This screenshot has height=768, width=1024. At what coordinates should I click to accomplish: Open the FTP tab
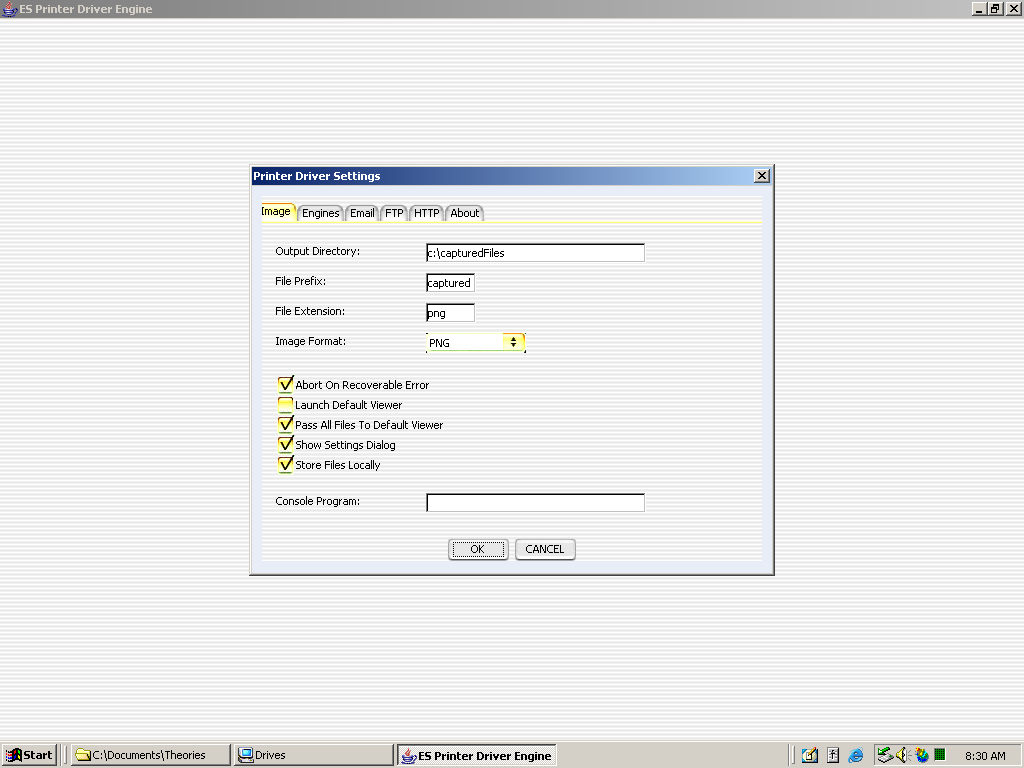click(394, 213)
